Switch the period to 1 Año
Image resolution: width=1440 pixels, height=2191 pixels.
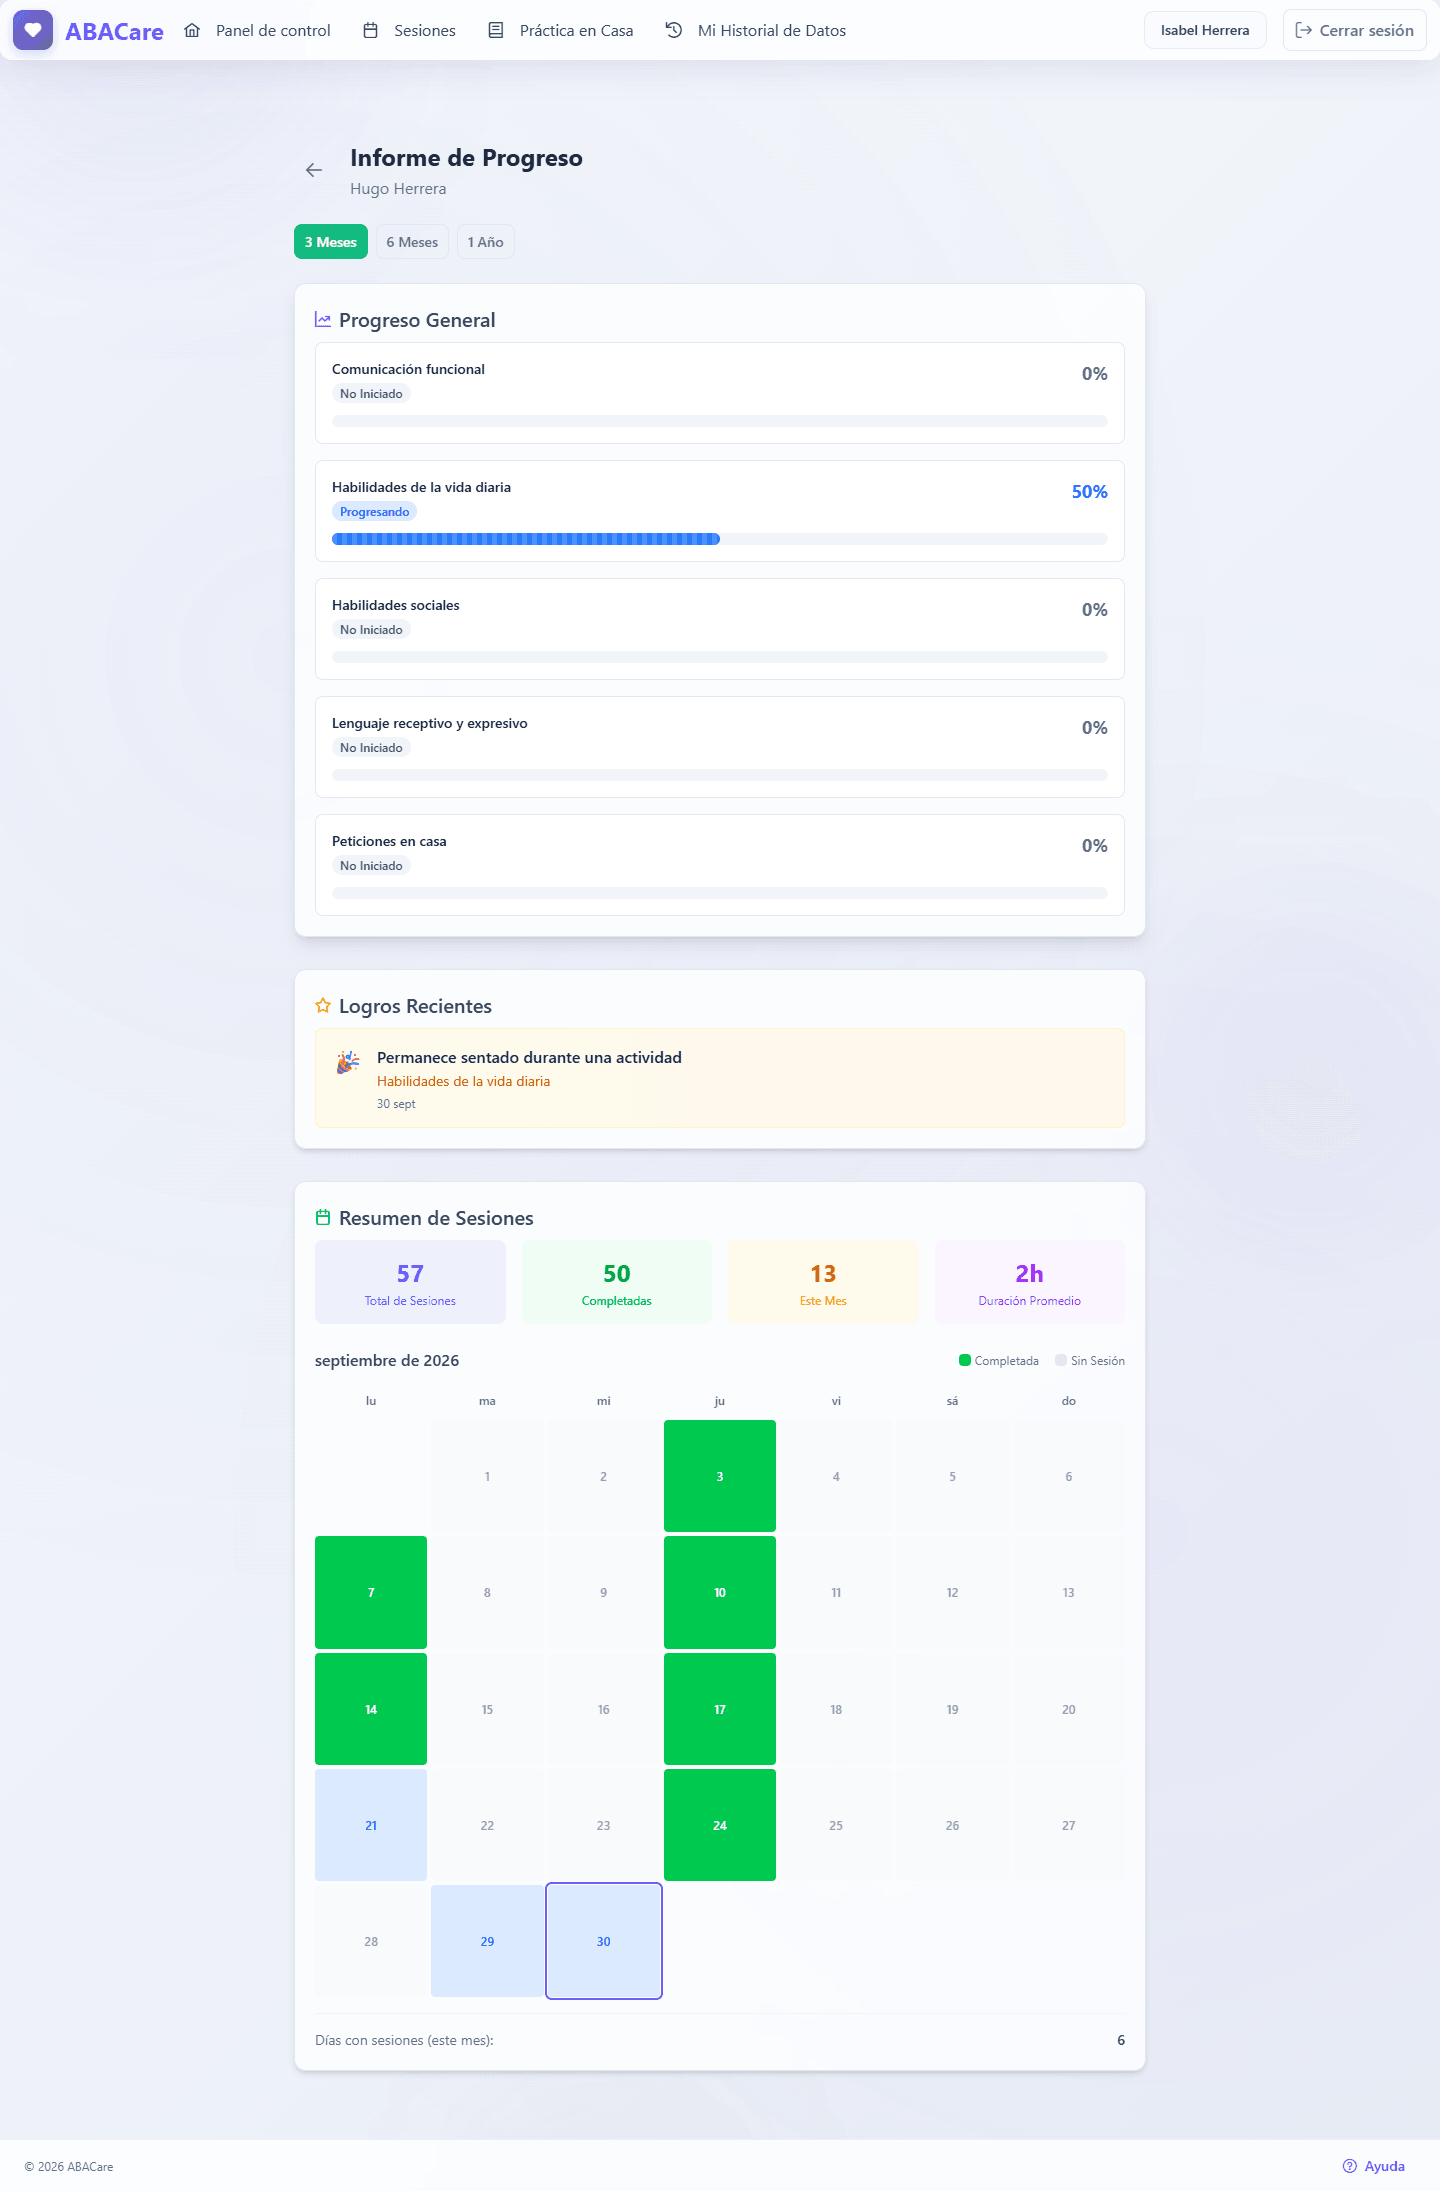pos(486,242)
